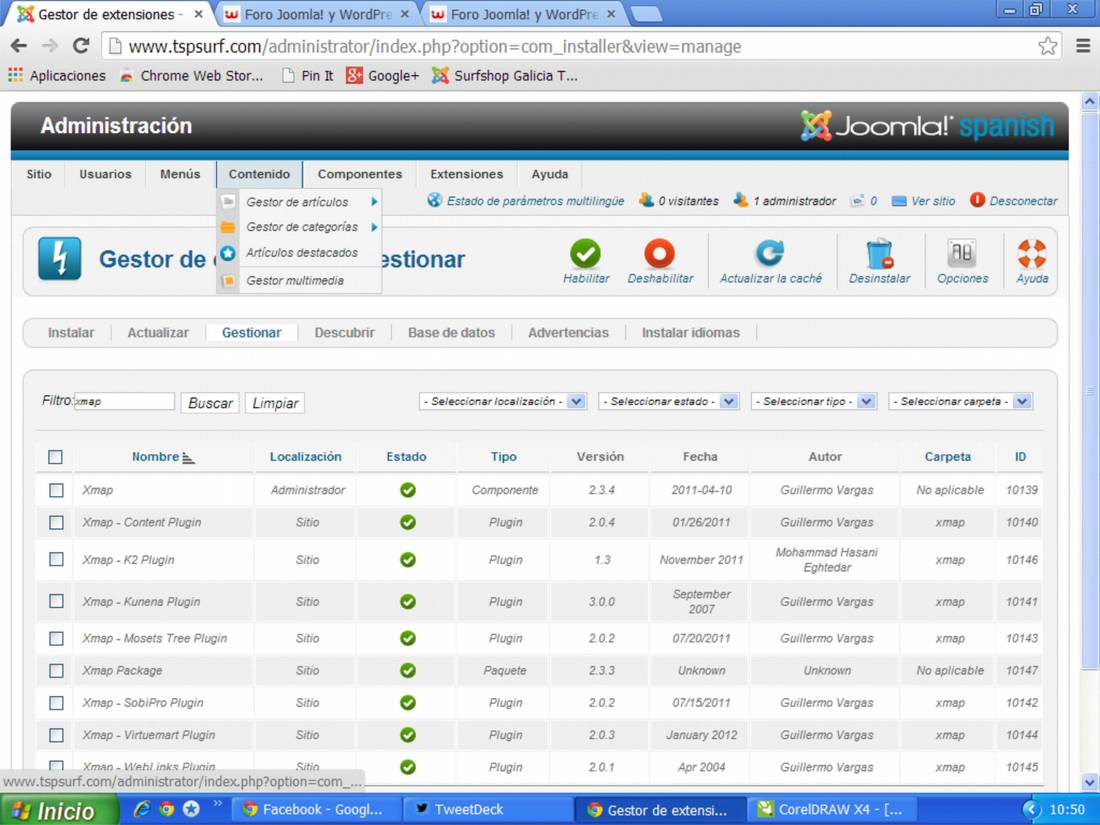
Task: Select Artículos destacados in Contenido menu
Action: 302,253
